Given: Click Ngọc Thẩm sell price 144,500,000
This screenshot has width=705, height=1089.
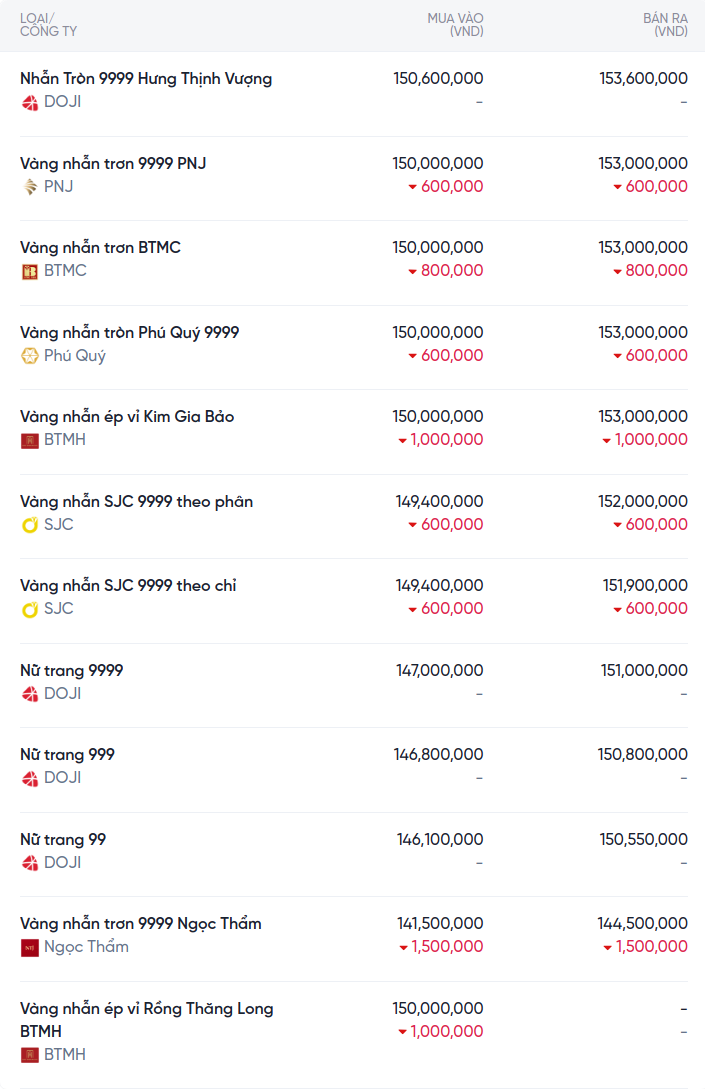Looking at the screenshot, I should point(643,923).
